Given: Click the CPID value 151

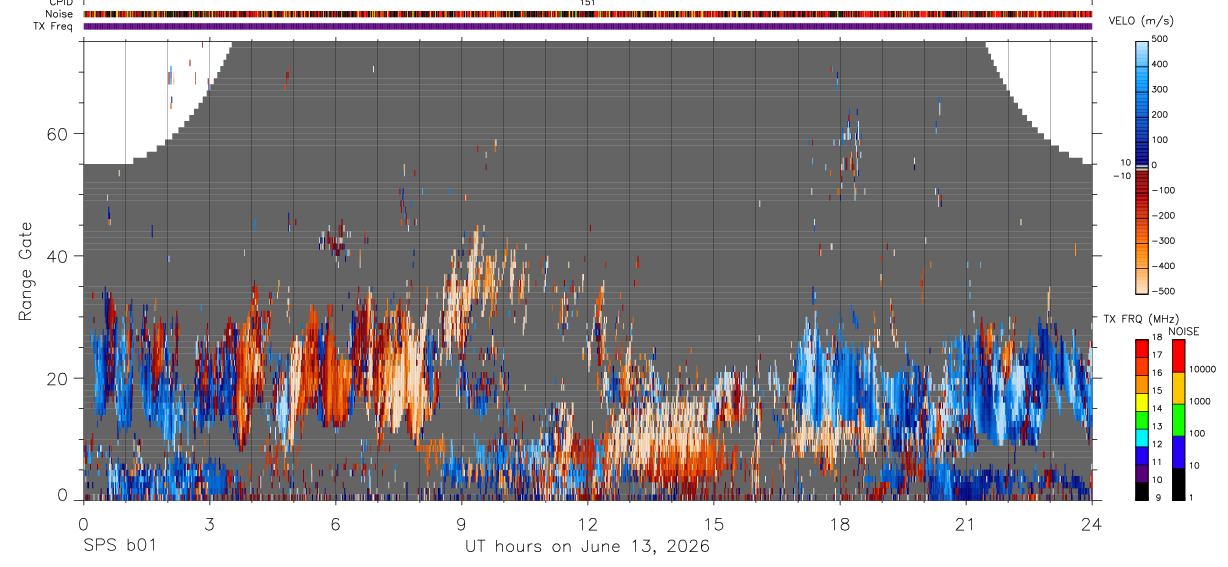Looking at the screenshot, I should [587, 3].
